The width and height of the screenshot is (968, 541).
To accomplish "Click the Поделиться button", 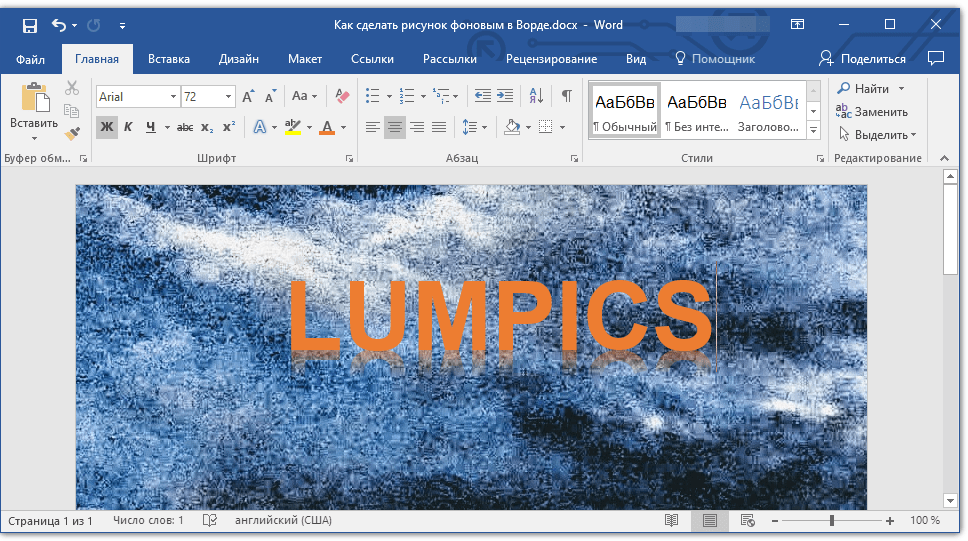I will (862, 59).
